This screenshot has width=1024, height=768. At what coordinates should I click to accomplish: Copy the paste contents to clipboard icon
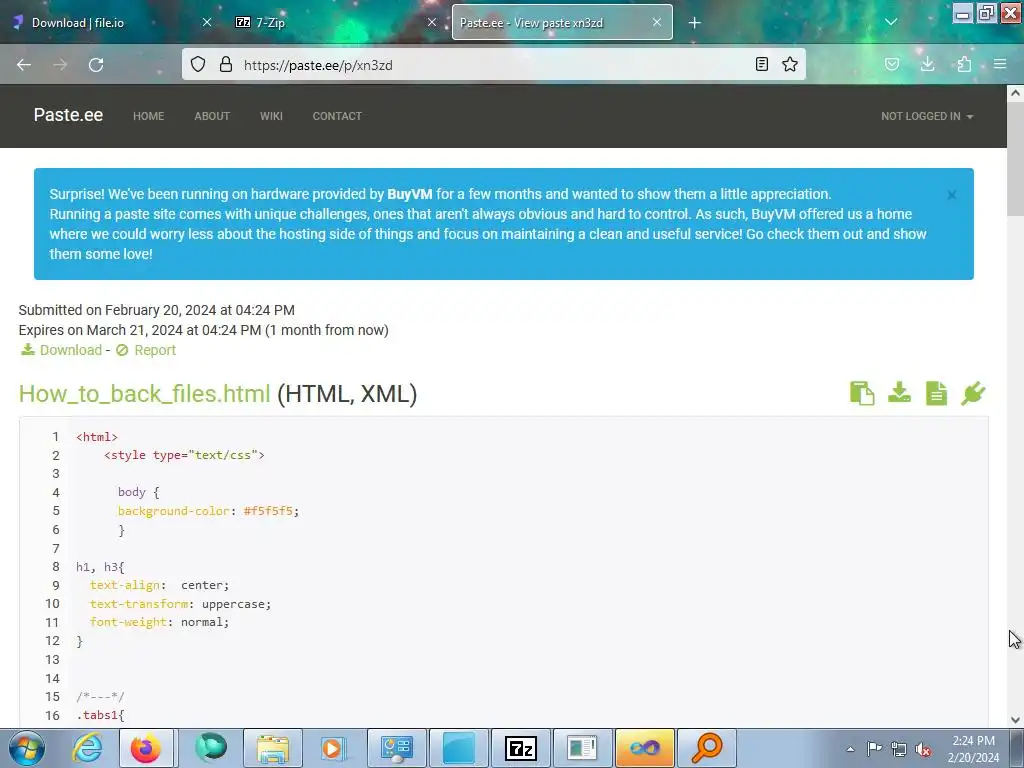(862, 394)
